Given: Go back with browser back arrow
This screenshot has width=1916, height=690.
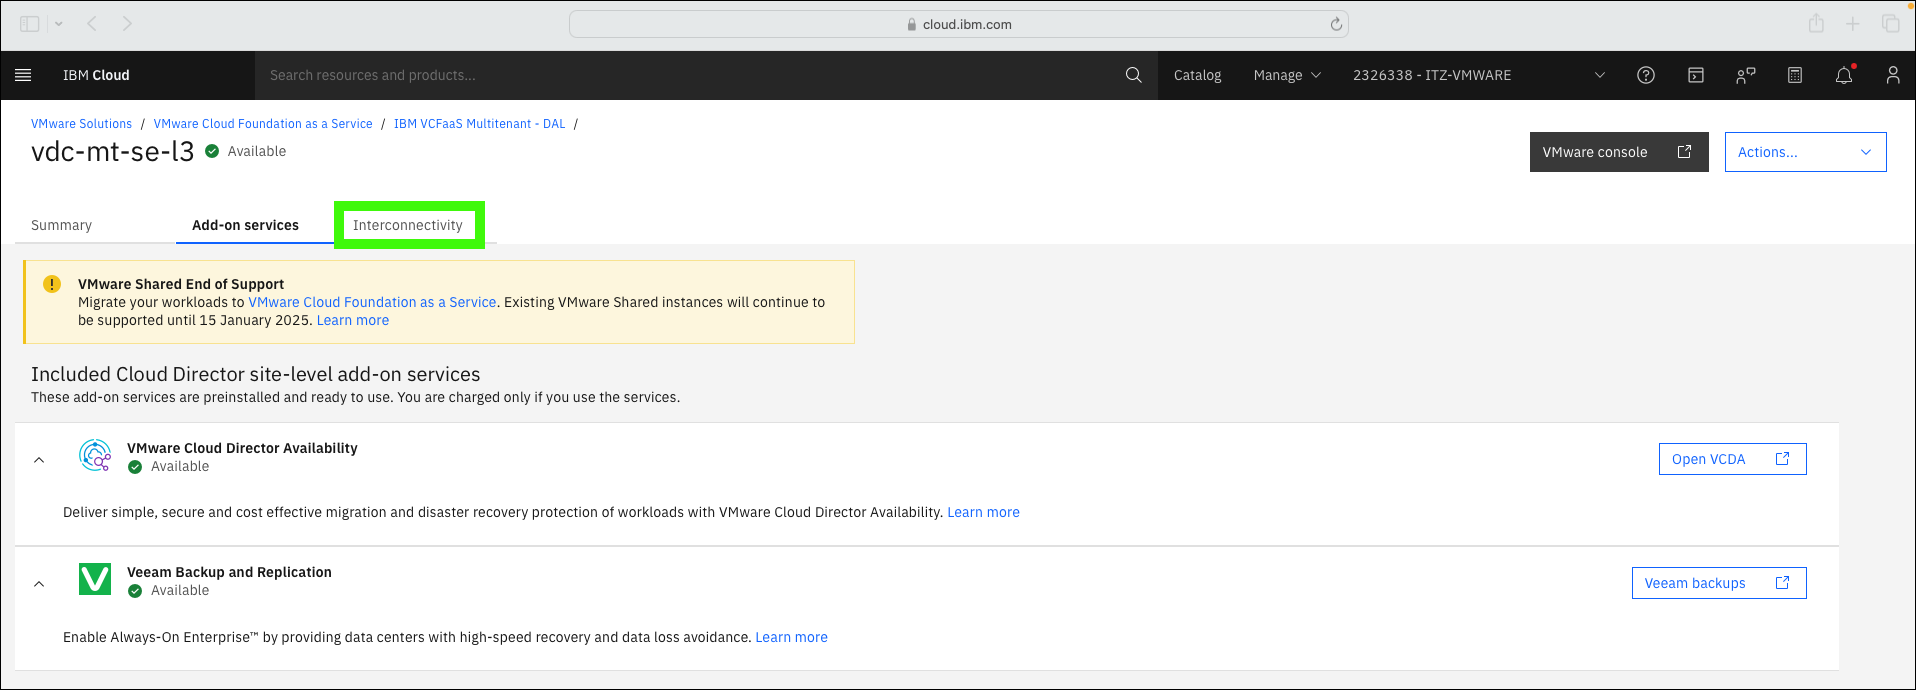Looking at the screenshot, I should (91, 23).
